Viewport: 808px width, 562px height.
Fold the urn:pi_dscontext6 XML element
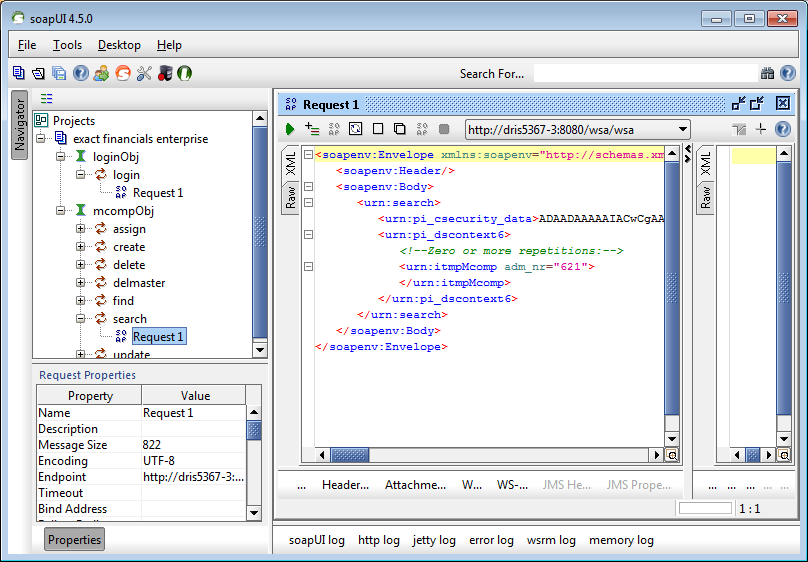coord(308,234)
